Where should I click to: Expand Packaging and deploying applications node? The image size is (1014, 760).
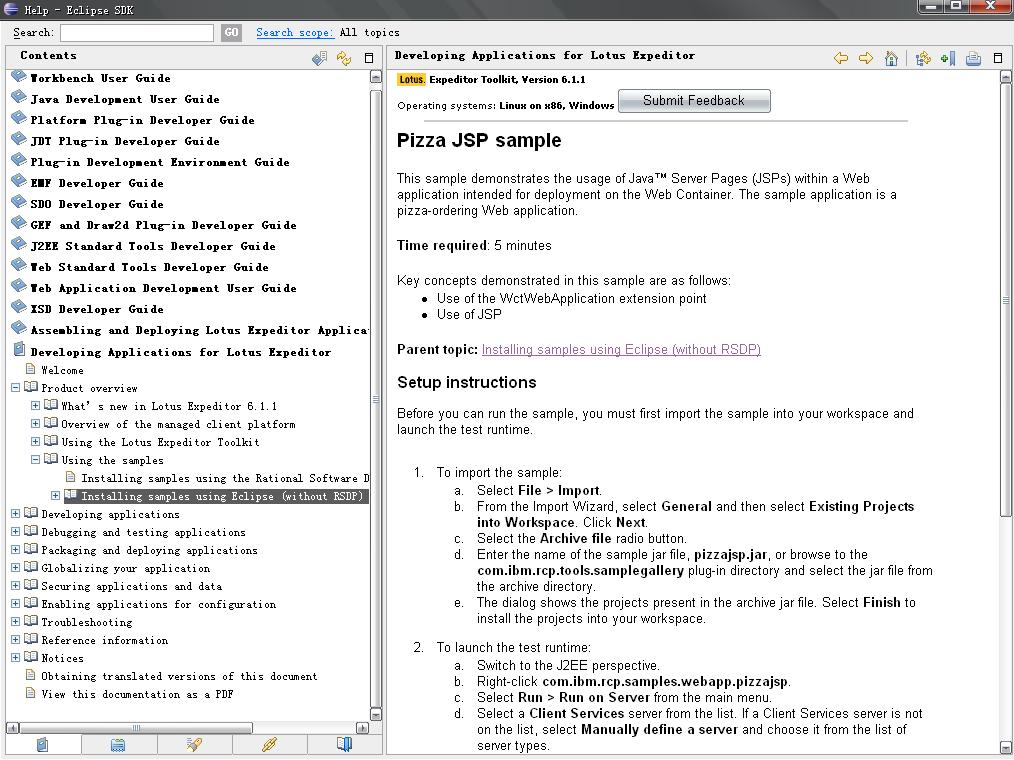coord(16,550)
